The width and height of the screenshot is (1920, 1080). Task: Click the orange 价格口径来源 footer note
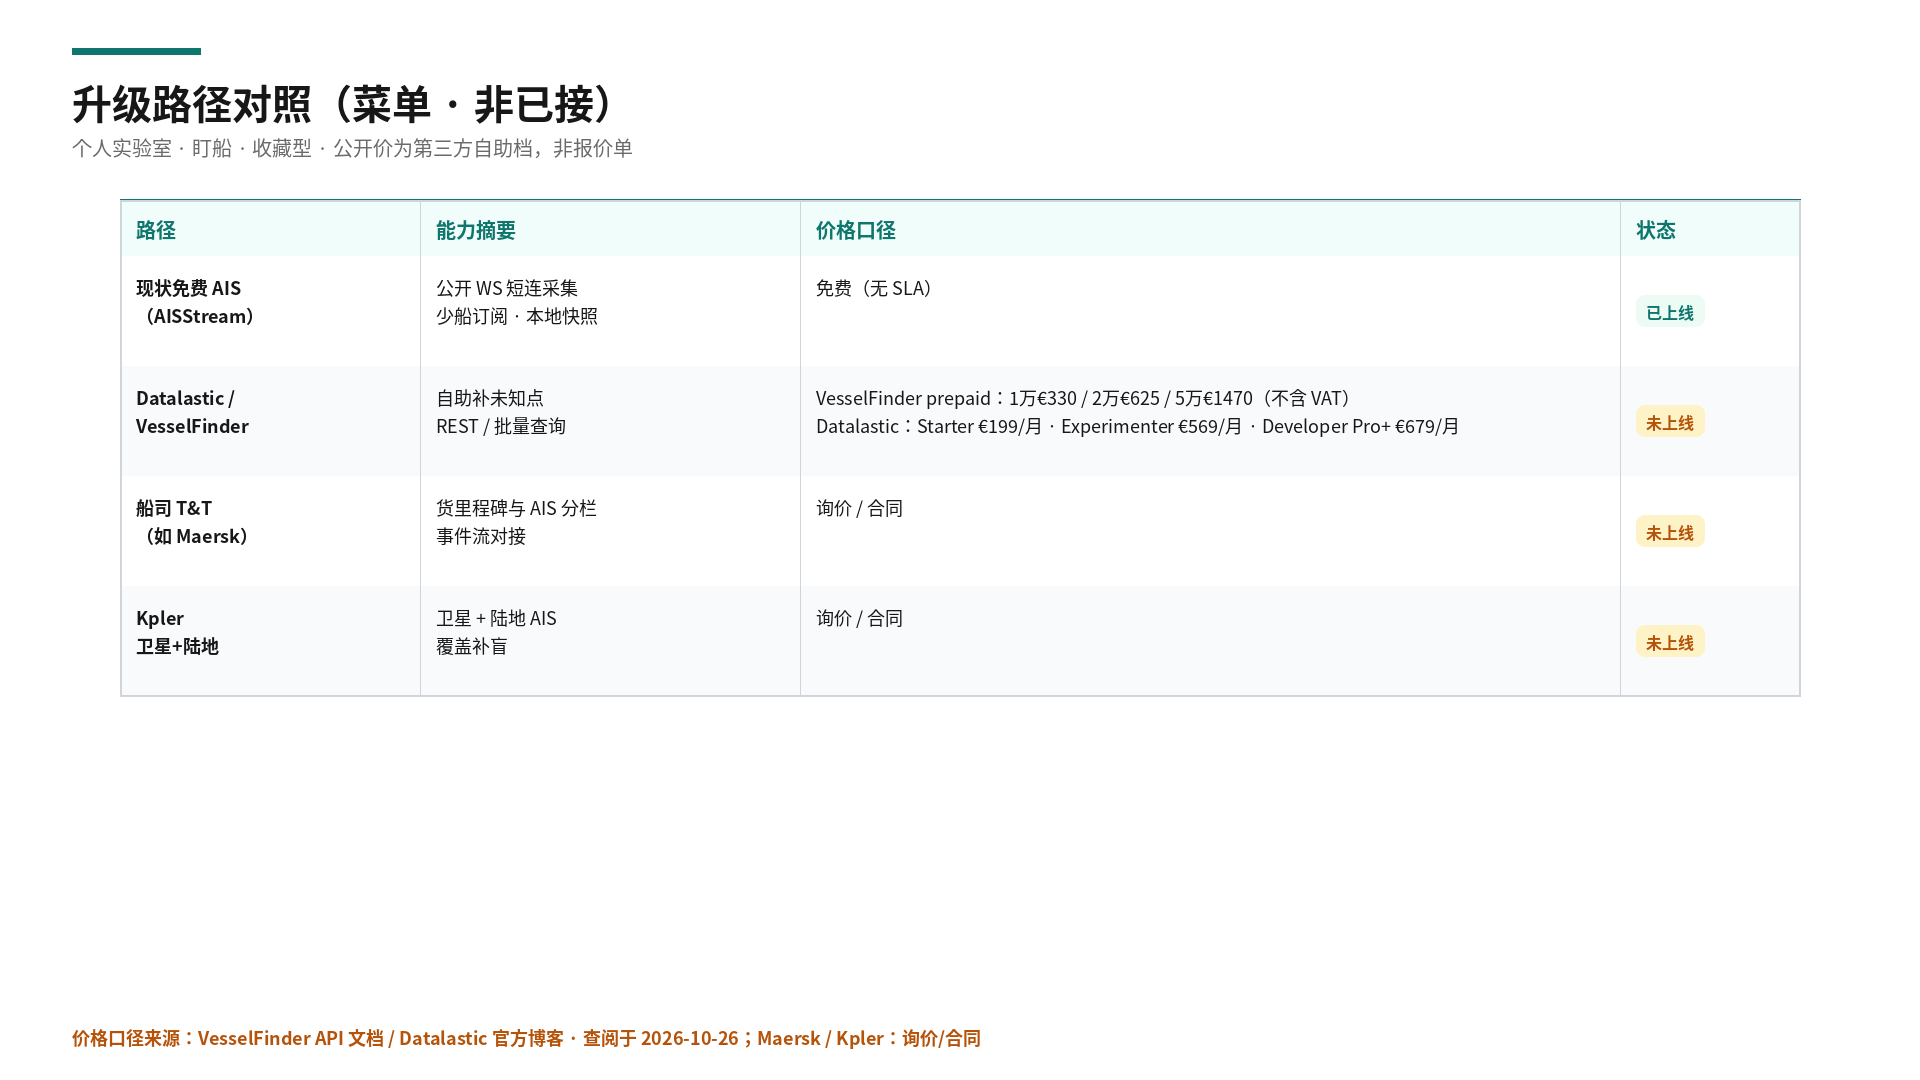coord(526,1038)
